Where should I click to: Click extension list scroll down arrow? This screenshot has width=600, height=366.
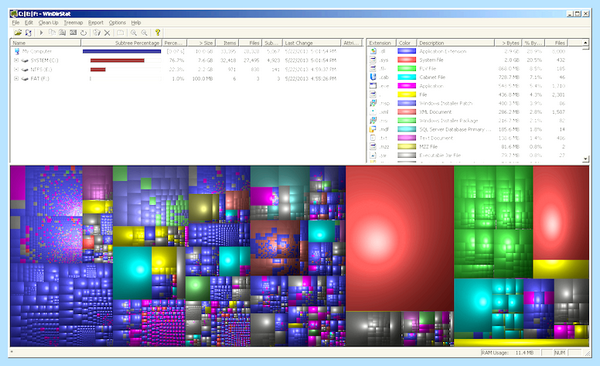point(585,159)
